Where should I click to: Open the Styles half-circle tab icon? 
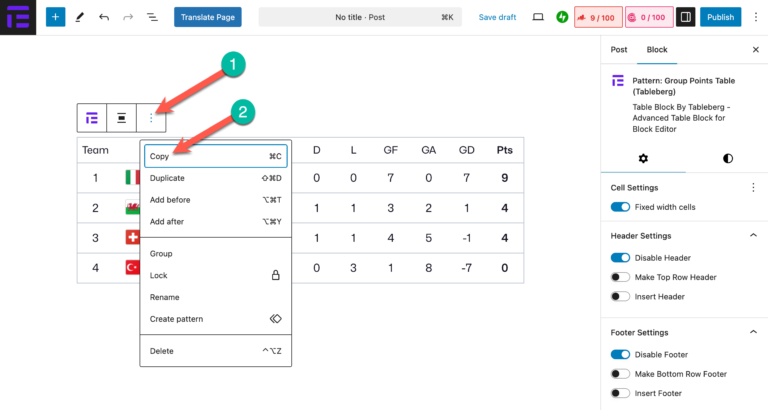point(727,158)
